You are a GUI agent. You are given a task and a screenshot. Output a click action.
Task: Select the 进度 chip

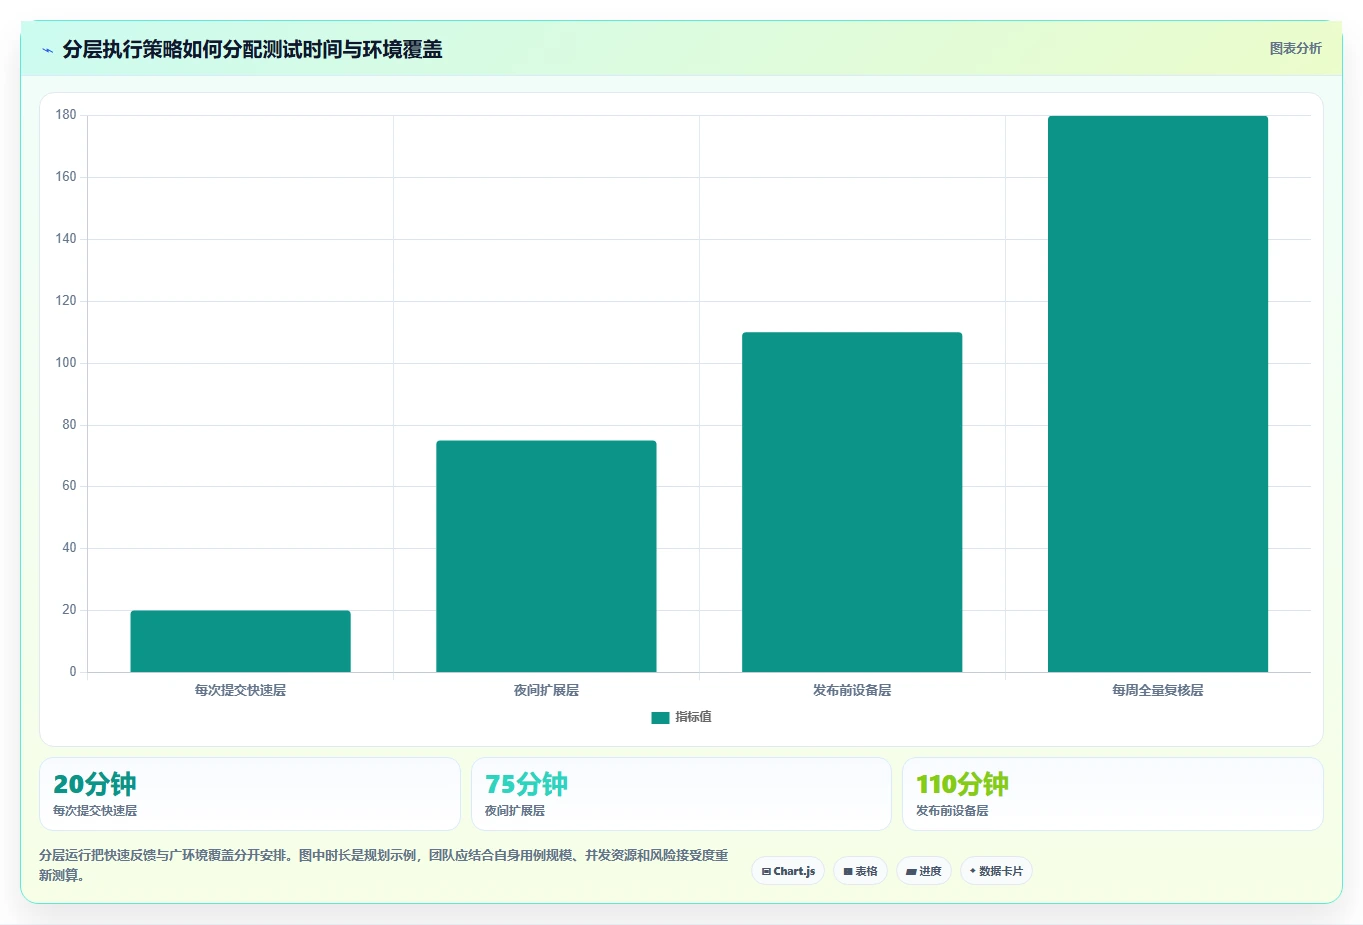[924, 871]
